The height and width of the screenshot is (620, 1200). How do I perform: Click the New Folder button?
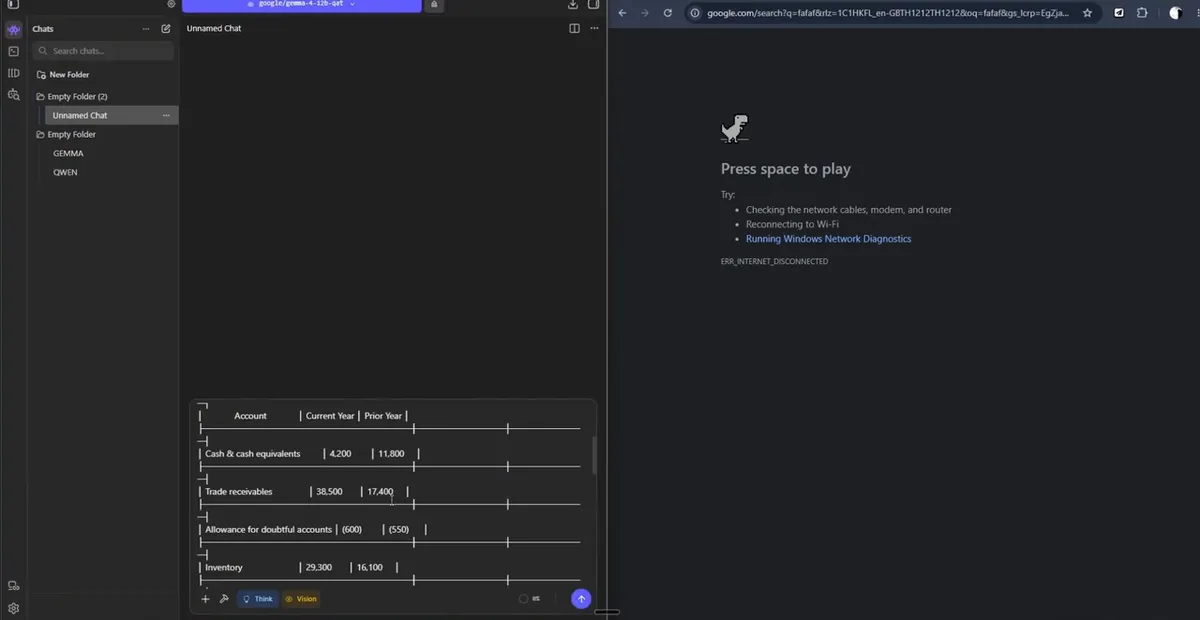pyautogui.click(x=63, y=75)
